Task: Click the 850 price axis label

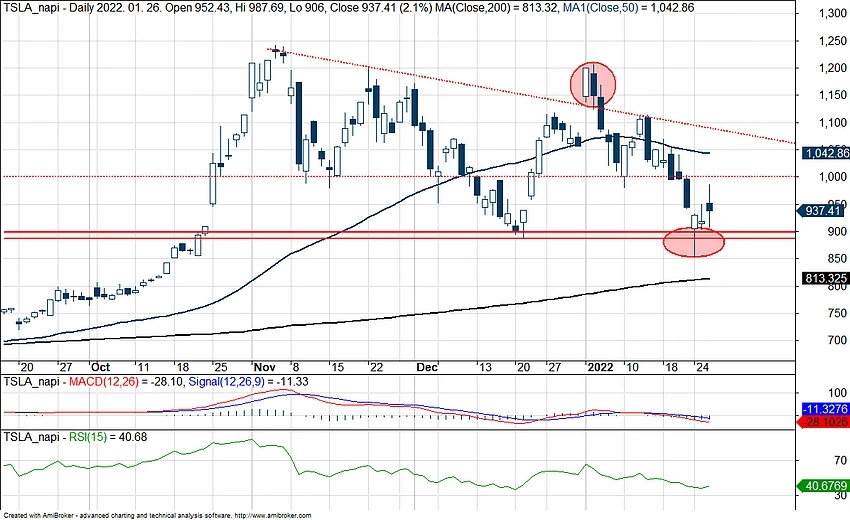Action: click(x=836, y=259)
